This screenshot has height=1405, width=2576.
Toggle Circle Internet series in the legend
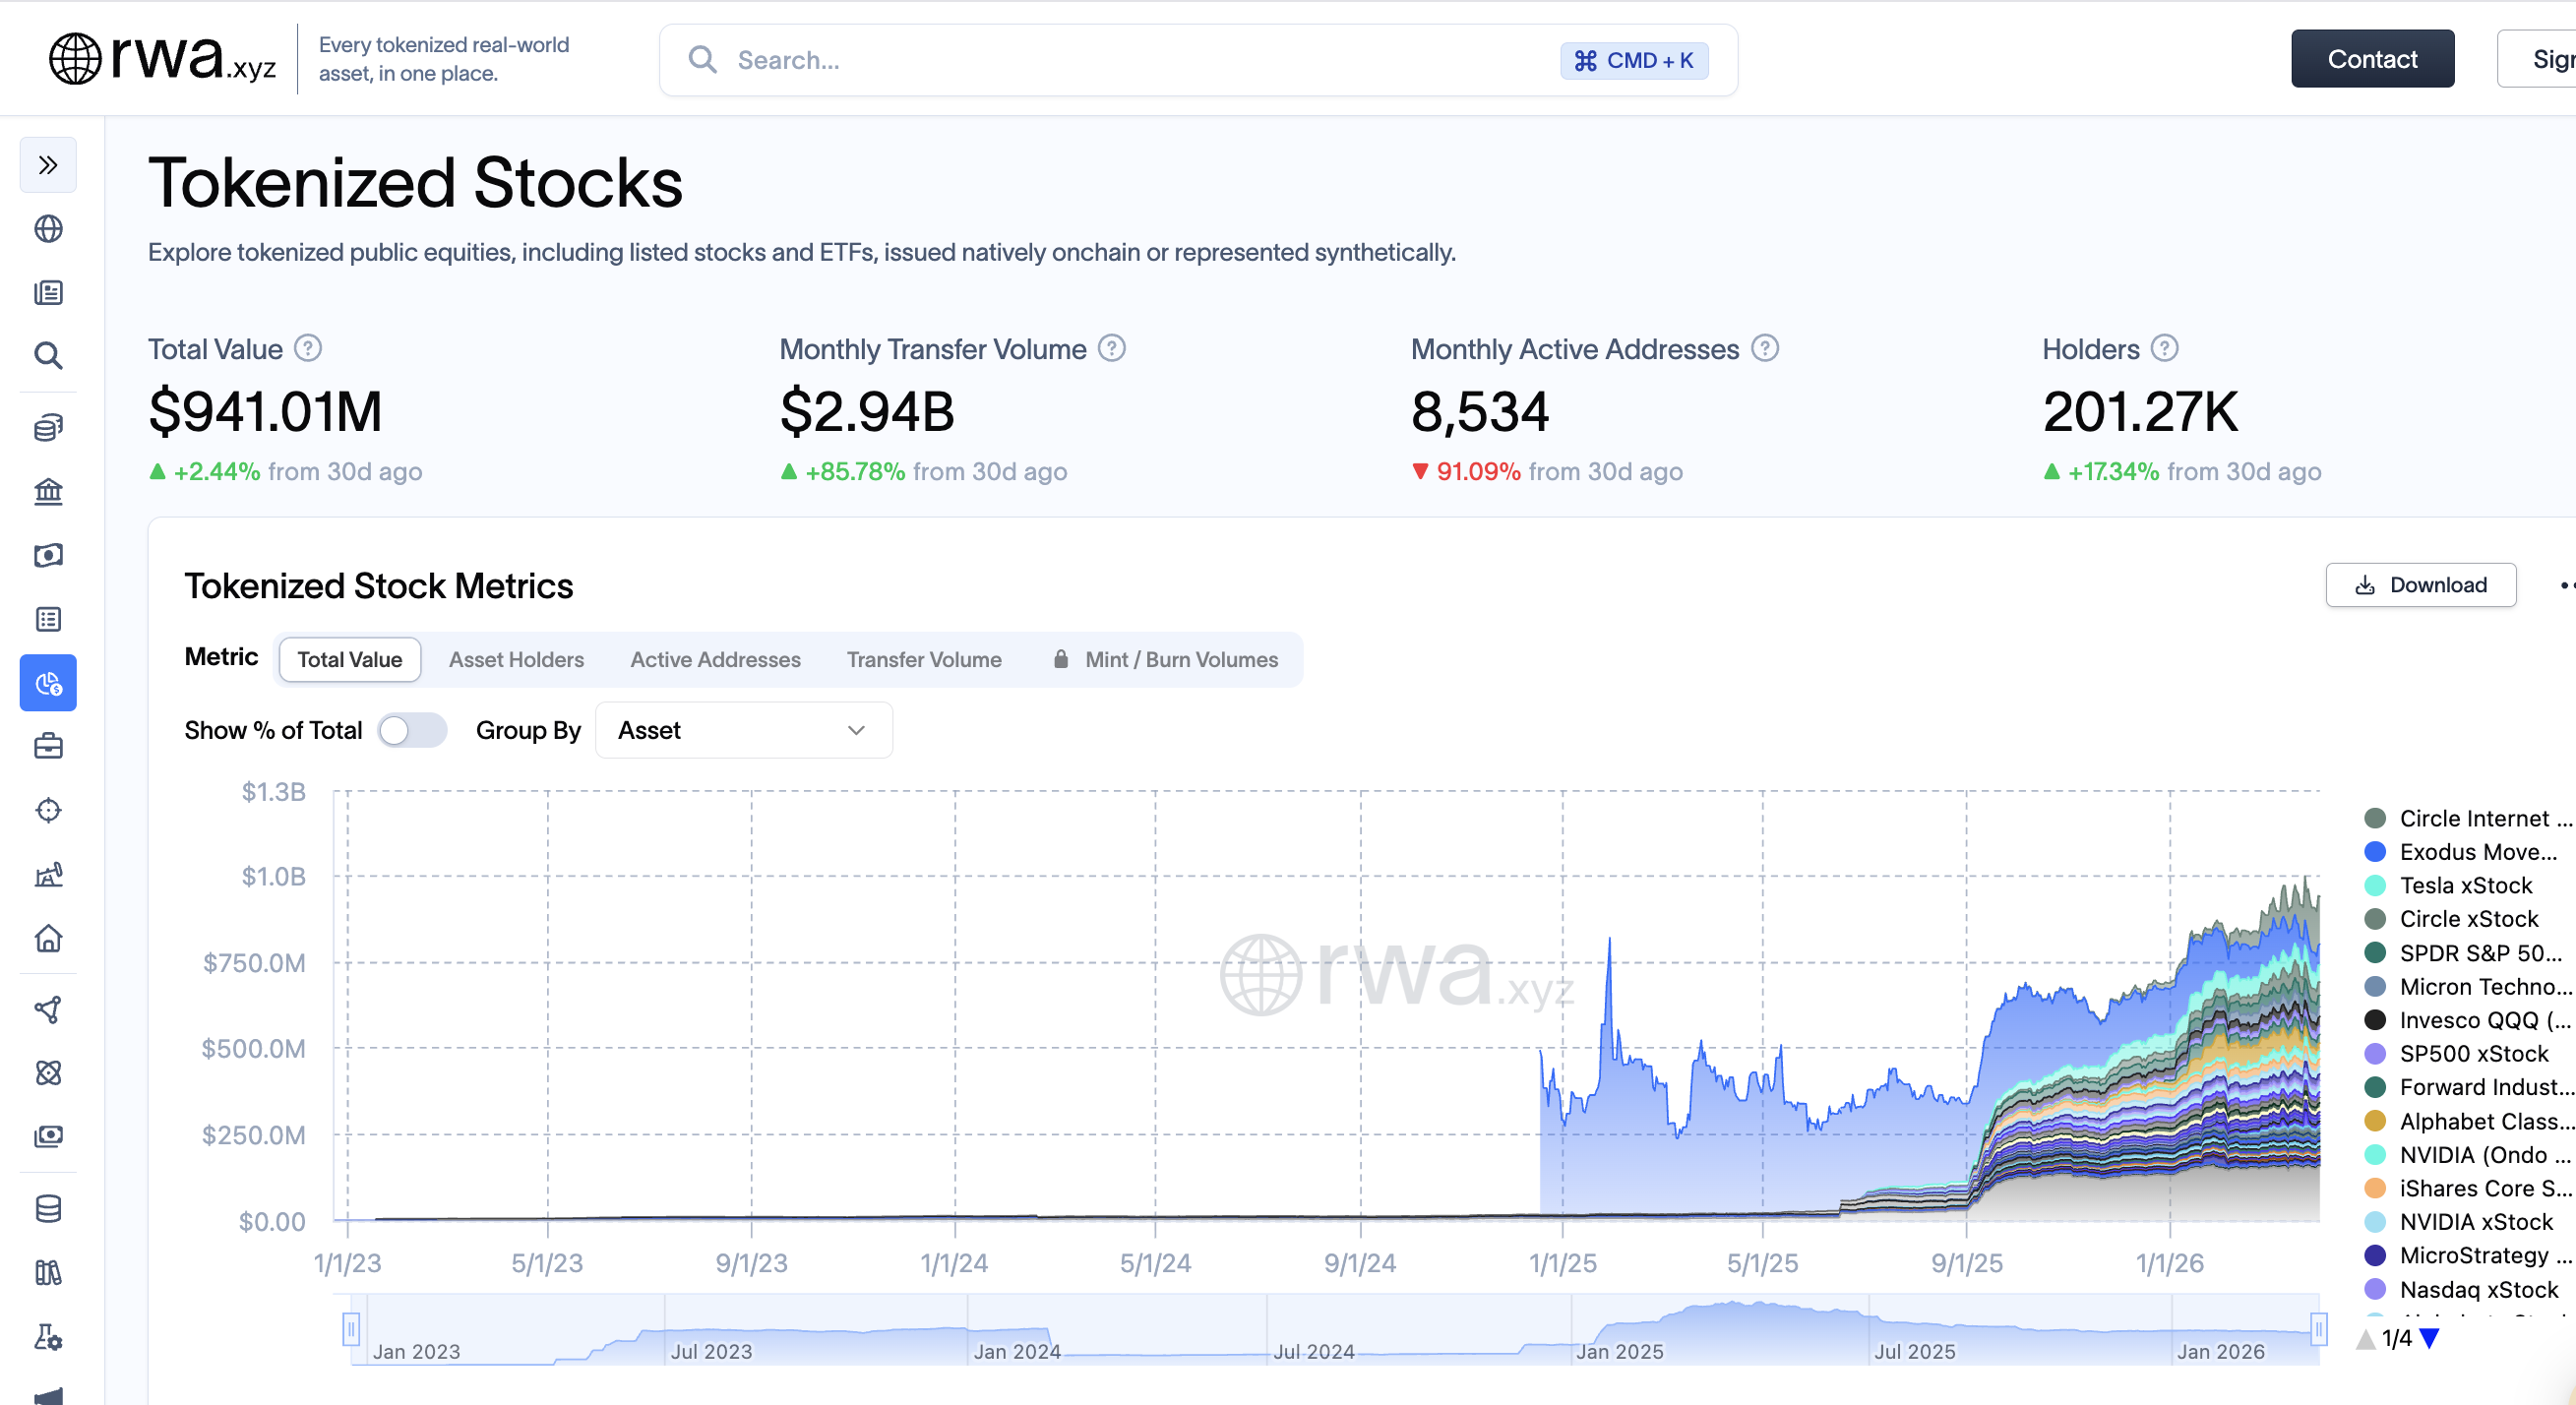click(2468, 819)
